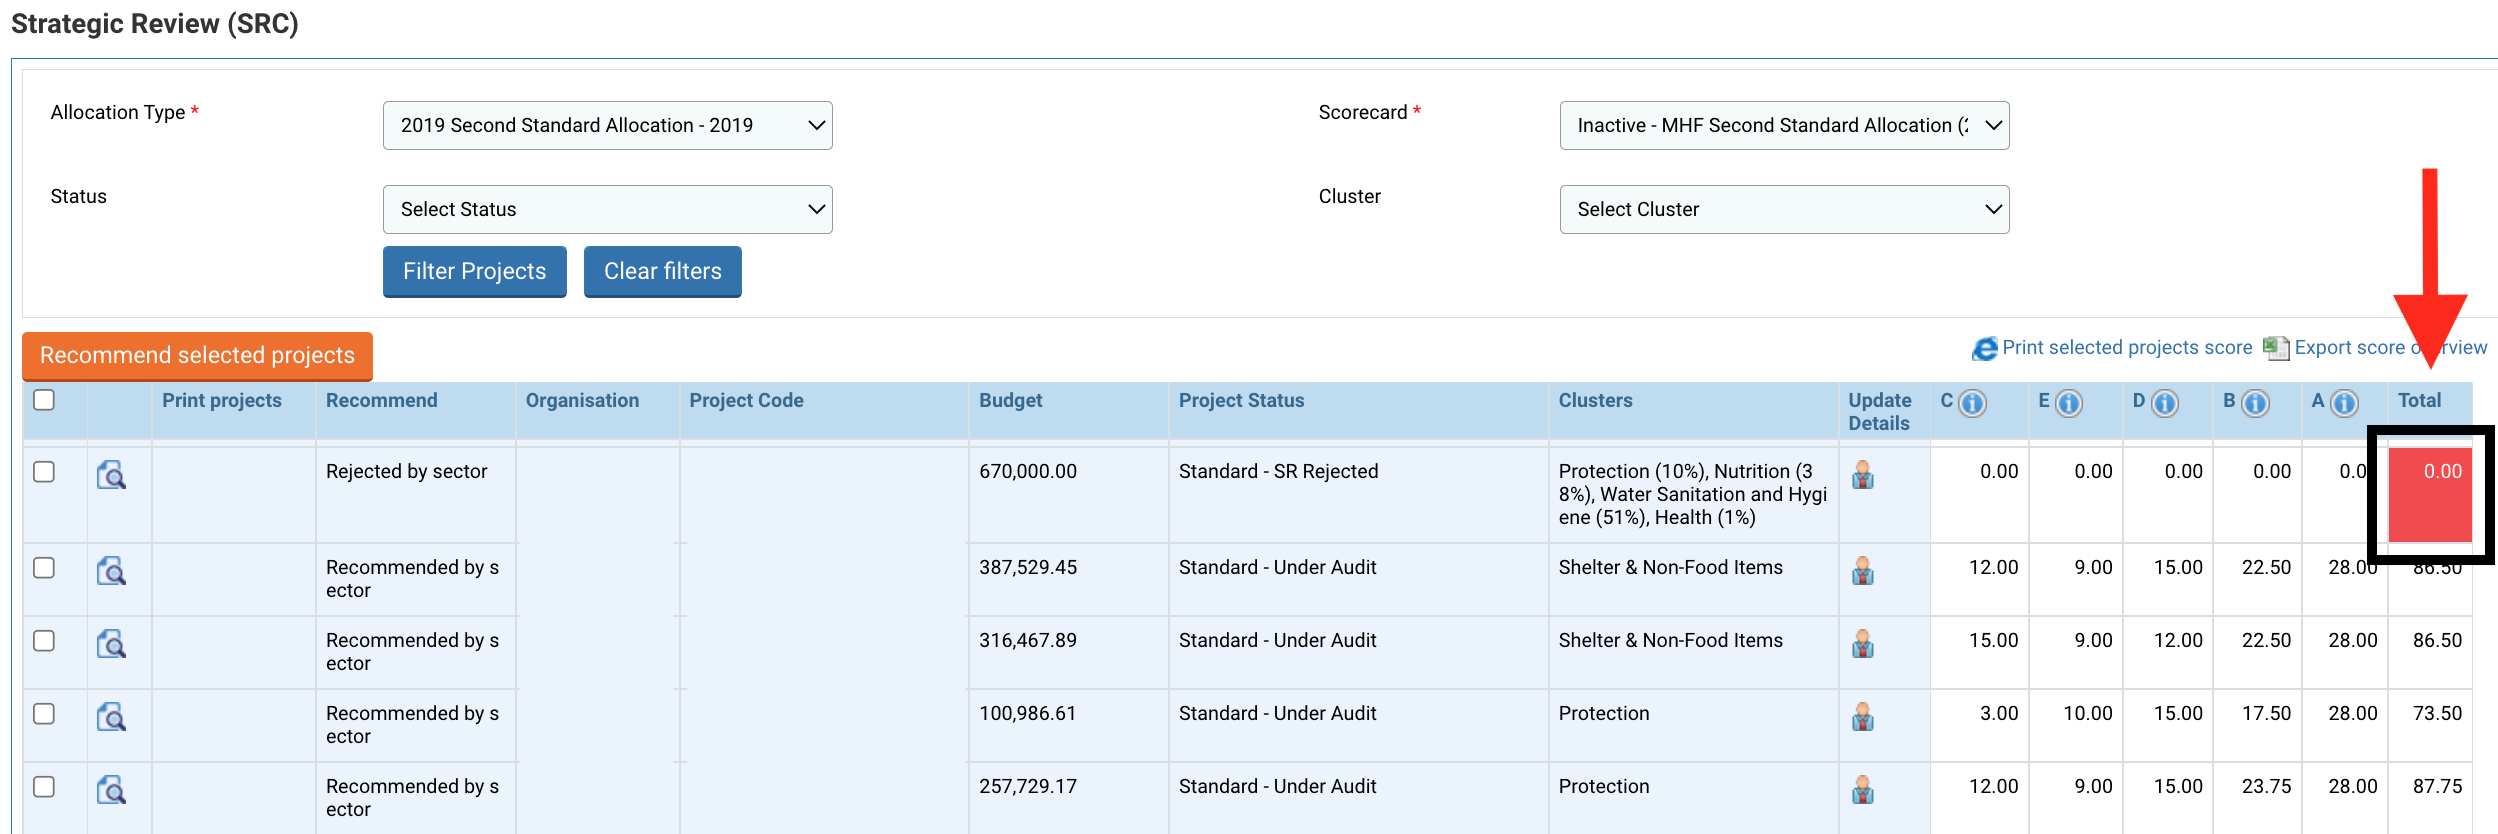Check the 387,529.45 budget project row

[44, 567]
